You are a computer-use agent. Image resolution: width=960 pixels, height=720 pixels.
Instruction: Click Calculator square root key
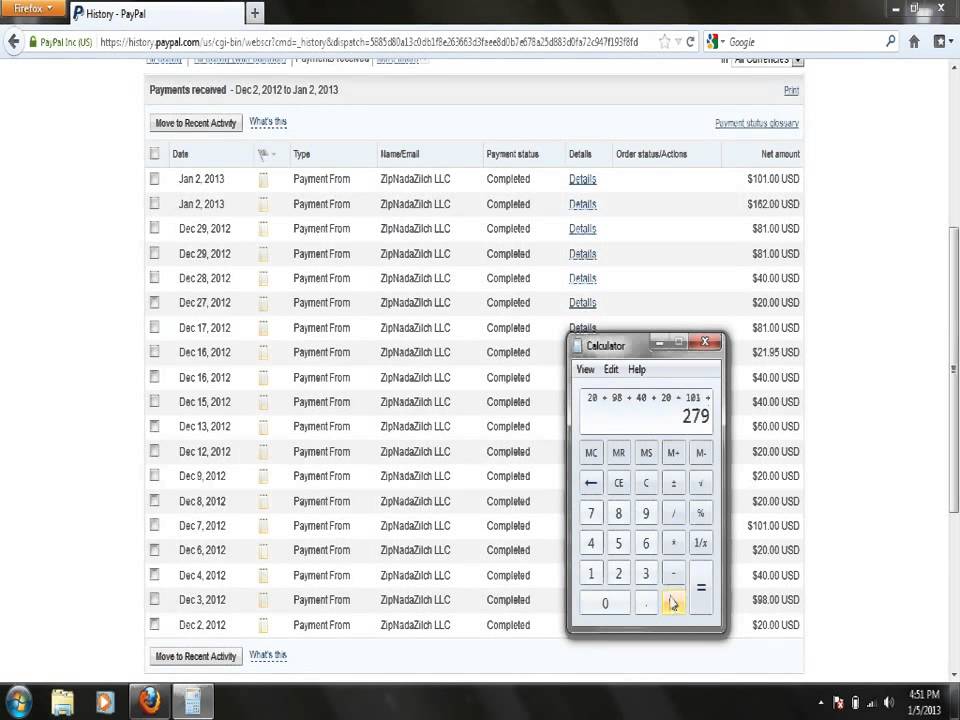[701, 483]
